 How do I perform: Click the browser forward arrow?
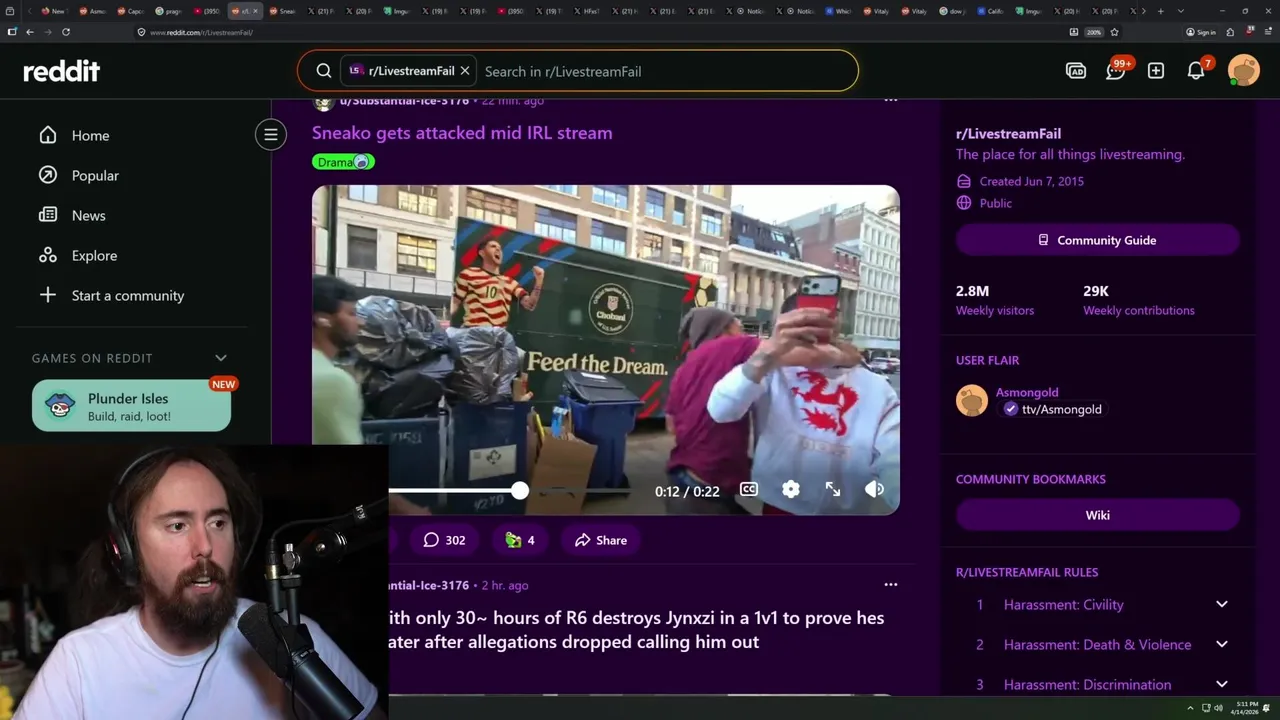point(47,32)
